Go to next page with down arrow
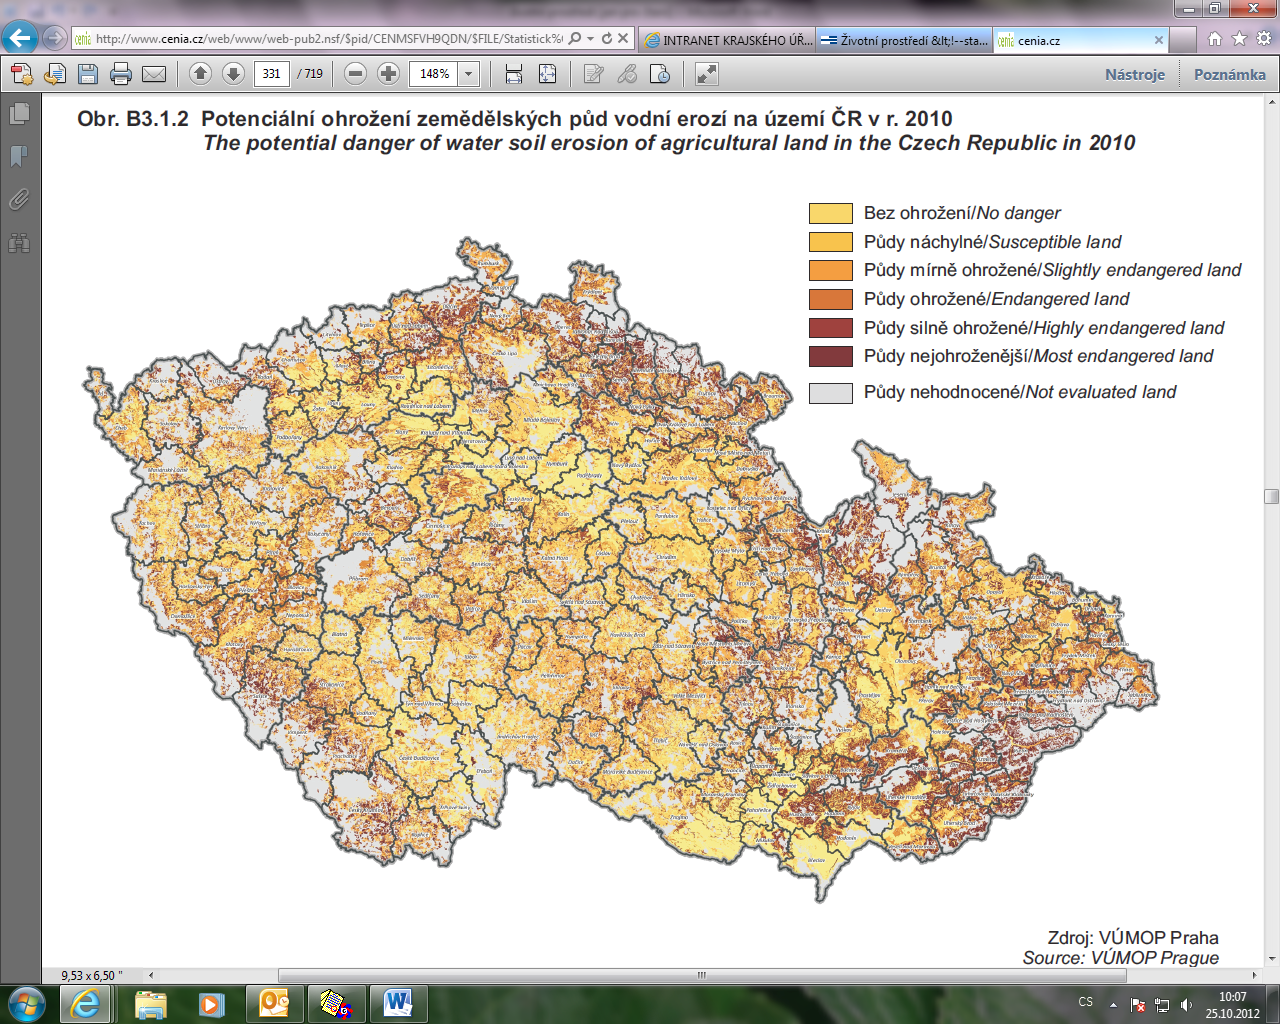Viewport: 1280px width, 1024px height. pos(233,74)
